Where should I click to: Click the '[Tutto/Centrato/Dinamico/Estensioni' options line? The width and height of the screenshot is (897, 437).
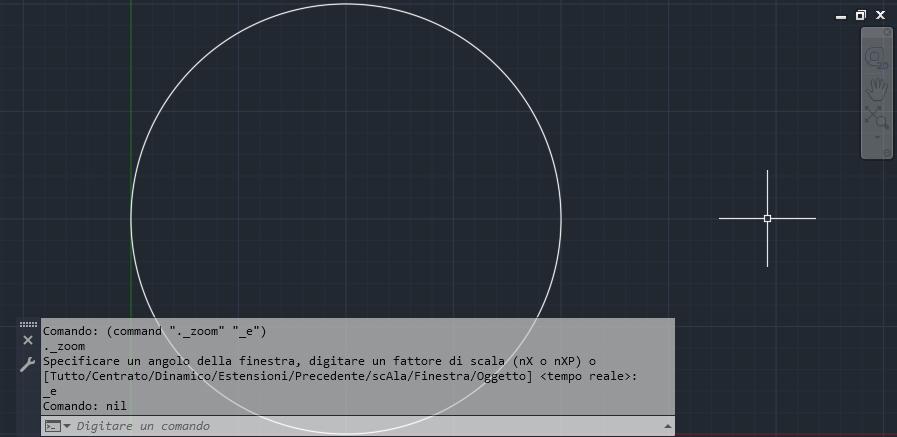(340, 376)
